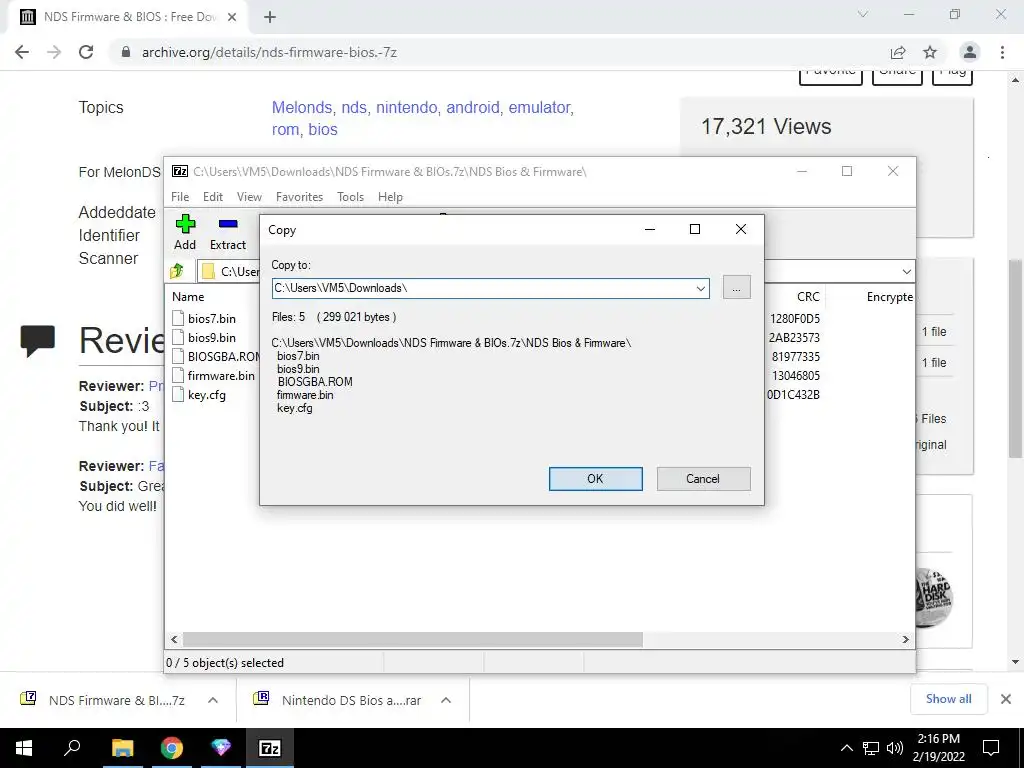Bookmark this page with the star icon

coord(930,52)
